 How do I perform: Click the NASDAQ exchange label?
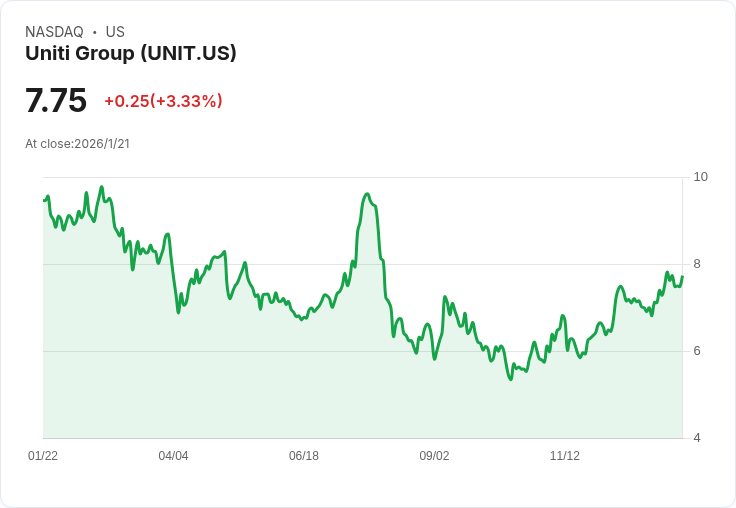[x=54, y=32]
